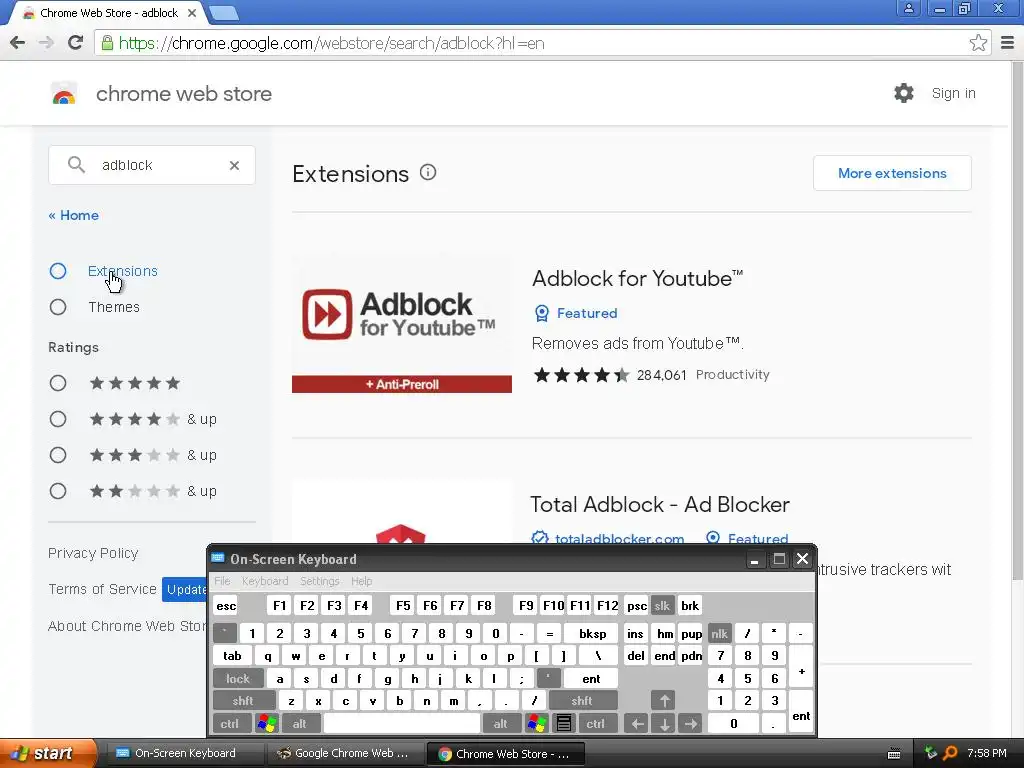
Task: Go back via the « Home link
Action: click(74, 216)
